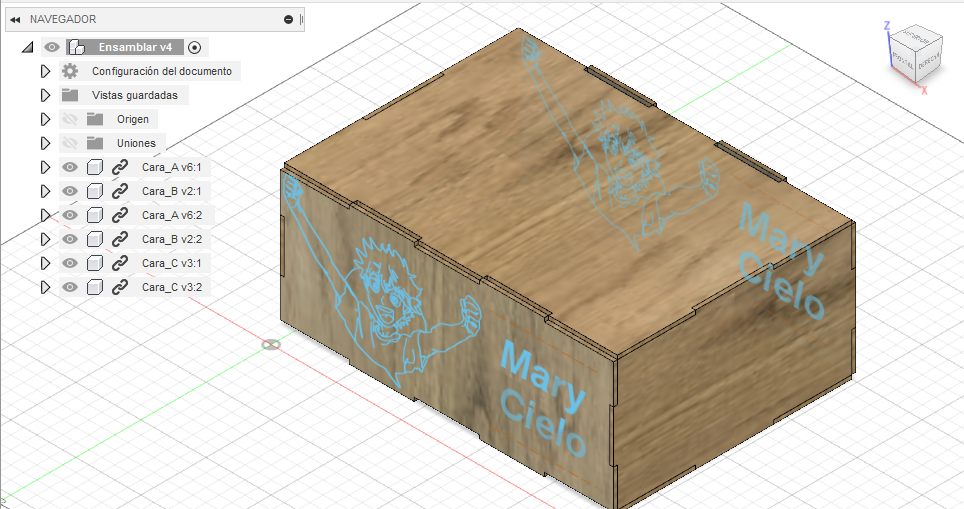Click the origin point marker in viewport
Image resolution: width=964 pixels, height=509 pixels.
[271, 344]
